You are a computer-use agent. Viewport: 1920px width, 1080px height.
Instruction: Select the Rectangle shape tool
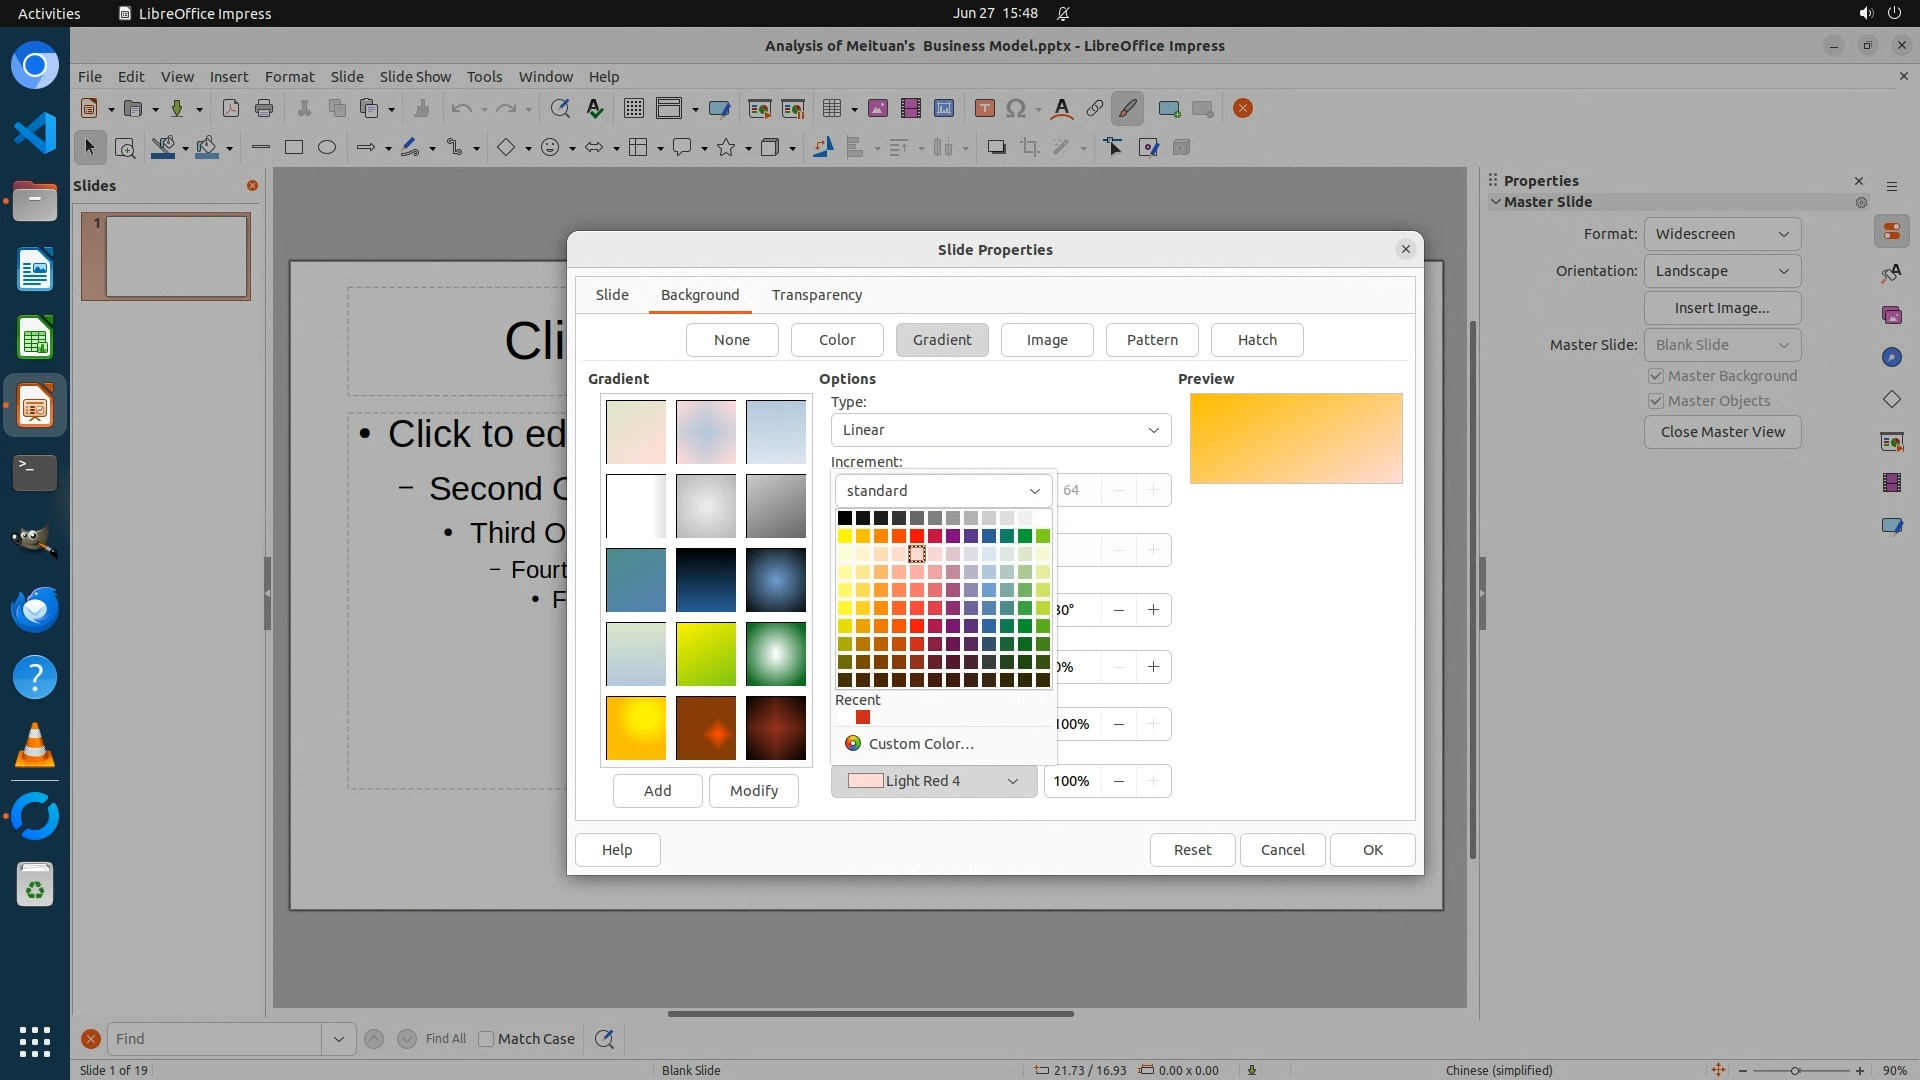click(294, 148)
